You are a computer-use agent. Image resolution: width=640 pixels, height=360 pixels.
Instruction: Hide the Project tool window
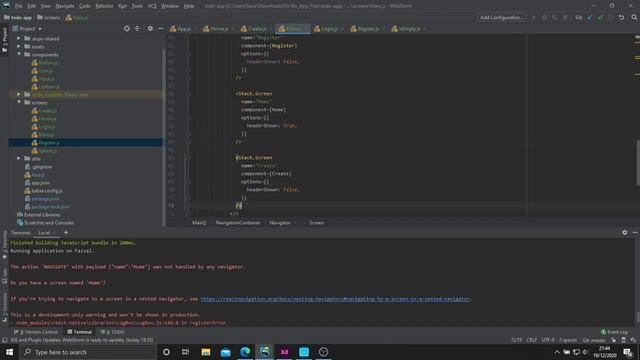[x=161, y=29]
